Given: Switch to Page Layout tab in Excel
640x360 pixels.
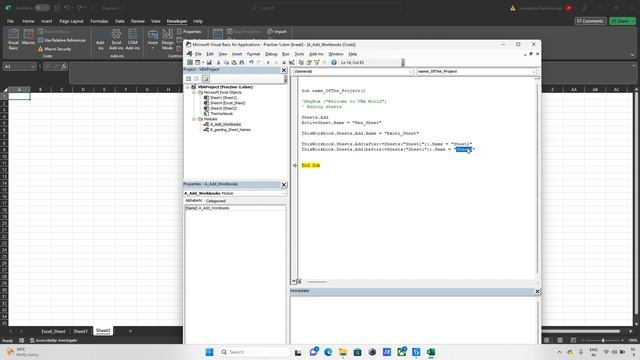Looking at the screenshot, I should pyautogui.click(x=71, y=21).
